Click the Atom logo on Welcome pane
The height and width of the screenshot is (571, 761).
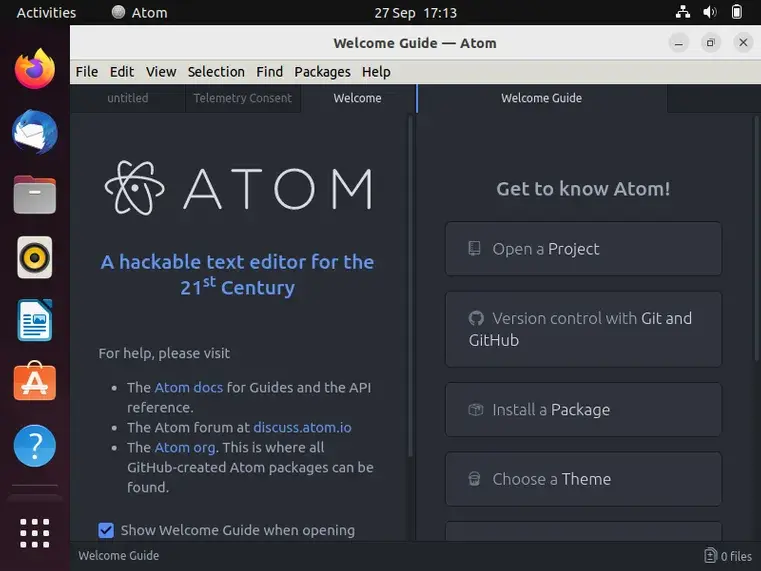point(238,188)
